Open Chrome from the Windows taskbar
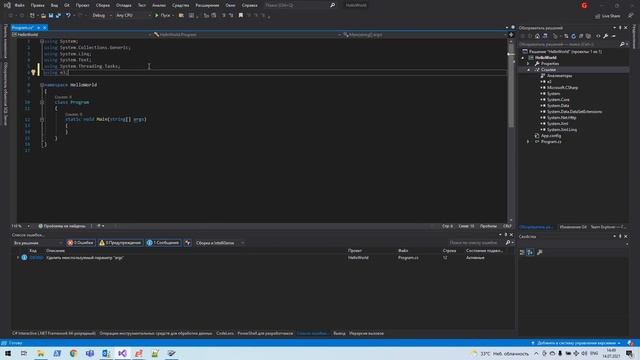640x360 pixels. coord(73,353)
